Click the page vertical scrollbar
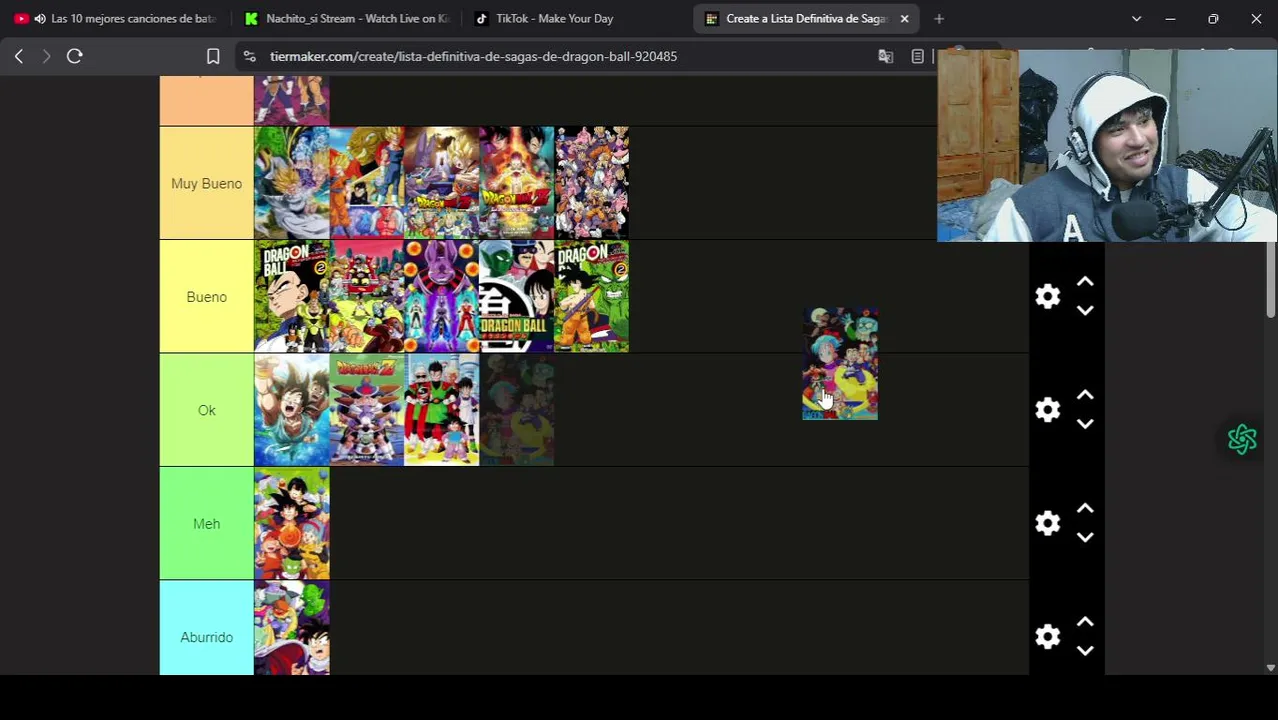The image size is (1278, 720). point(1271,280)
